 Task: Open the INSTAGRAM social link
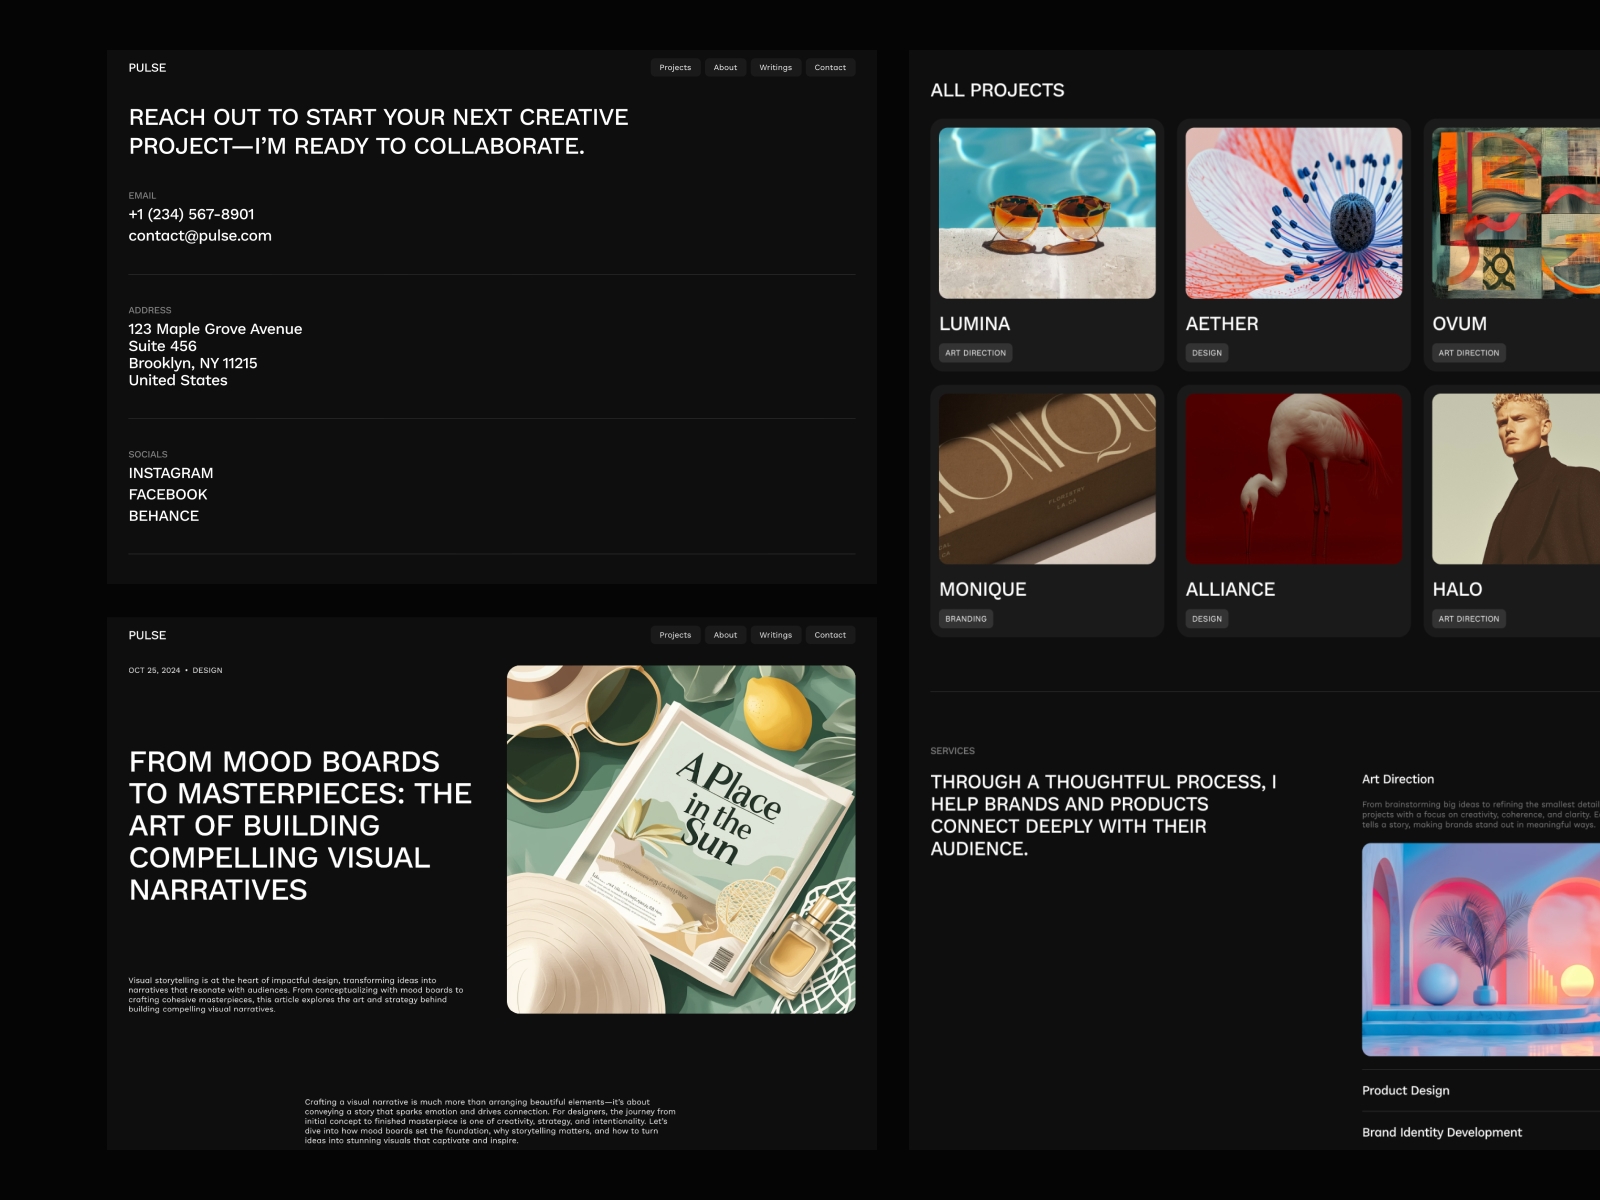(170, 472)
